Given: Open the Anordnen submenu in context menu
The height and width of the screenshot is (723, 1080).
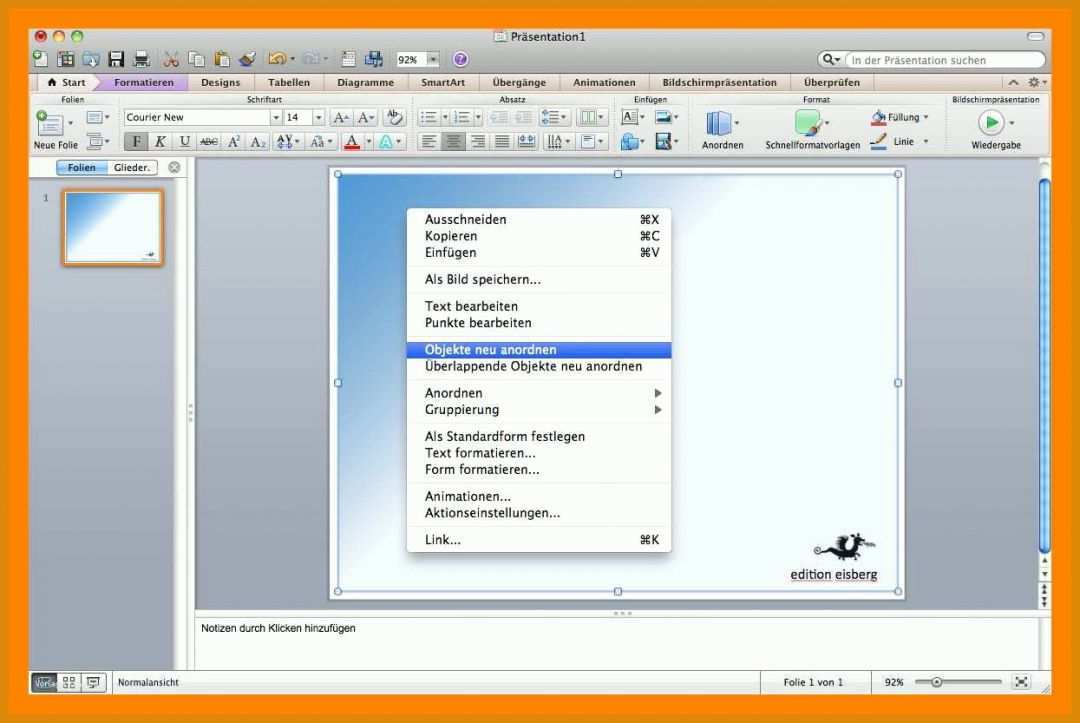Looking at the screenshot, I should [539, 393].
